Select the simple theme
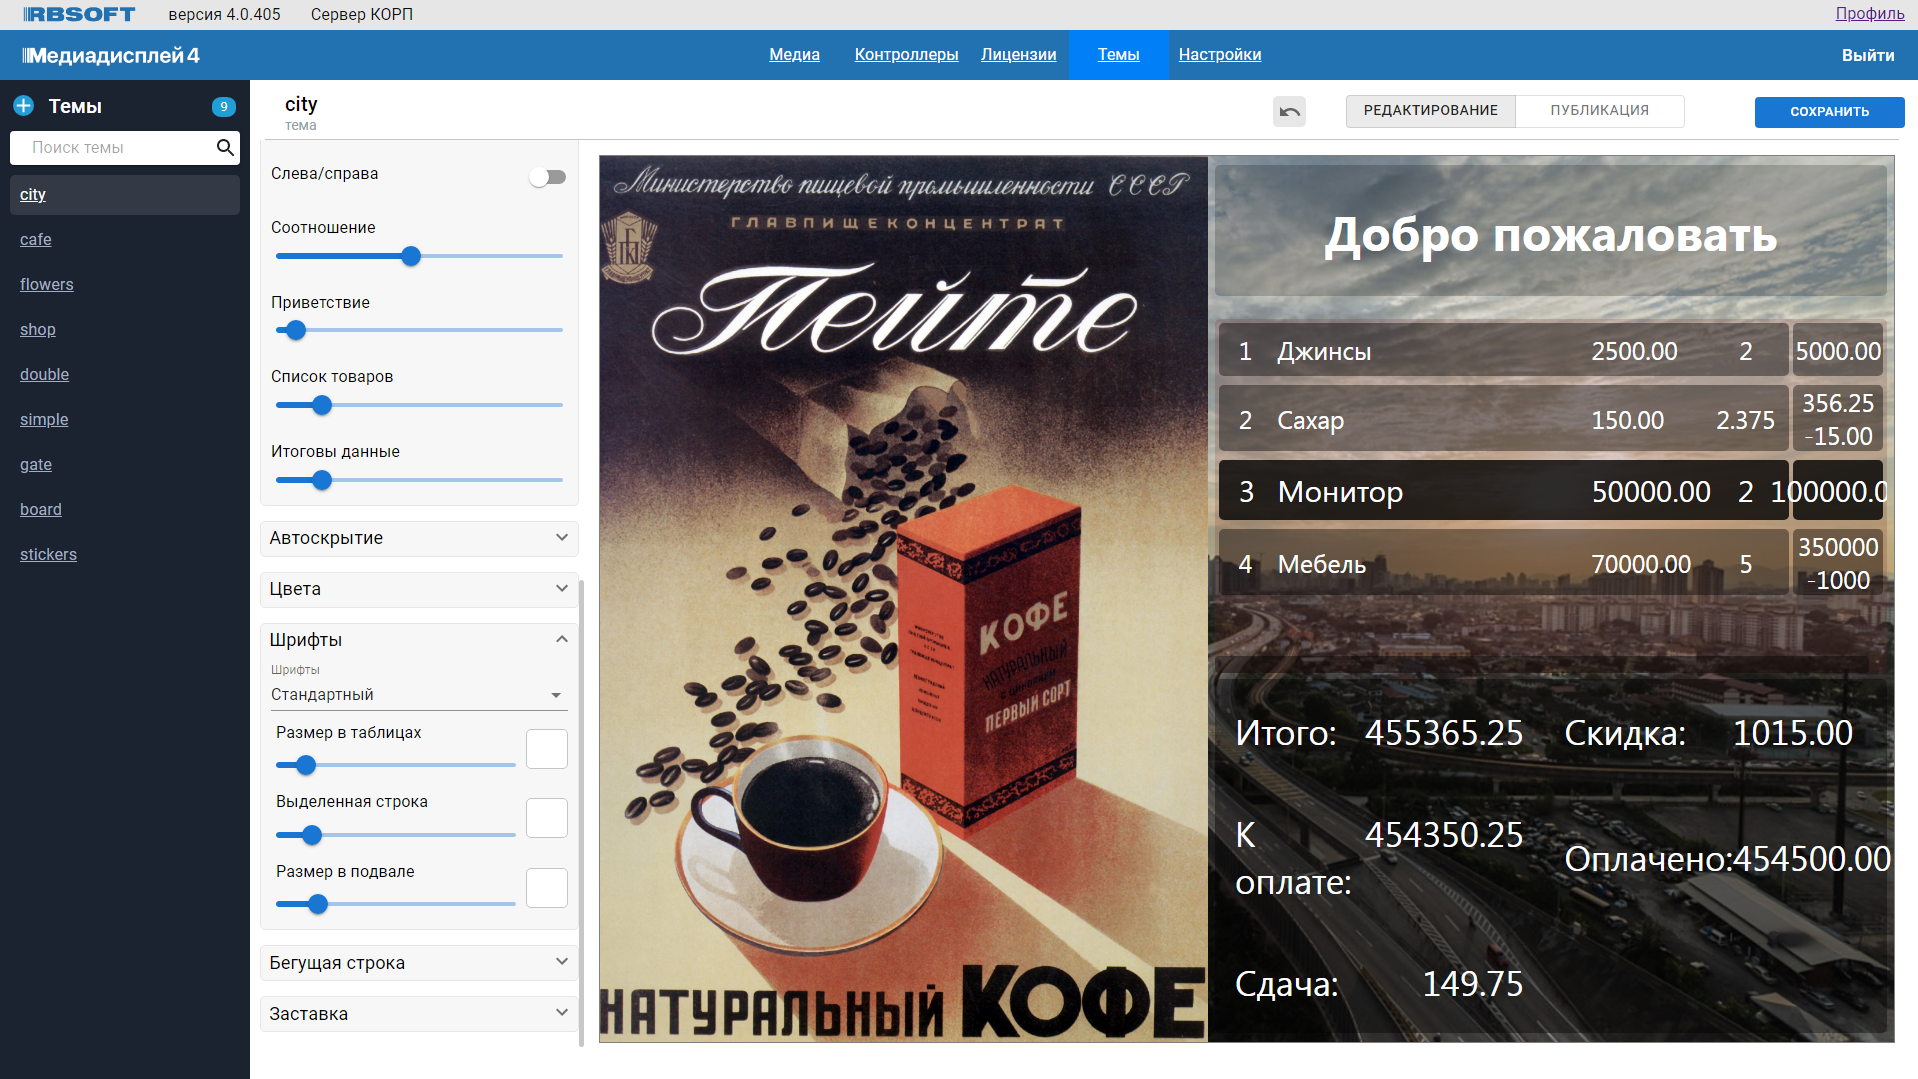Screen dimensions: 1918x1079 (x=44, y=420)
